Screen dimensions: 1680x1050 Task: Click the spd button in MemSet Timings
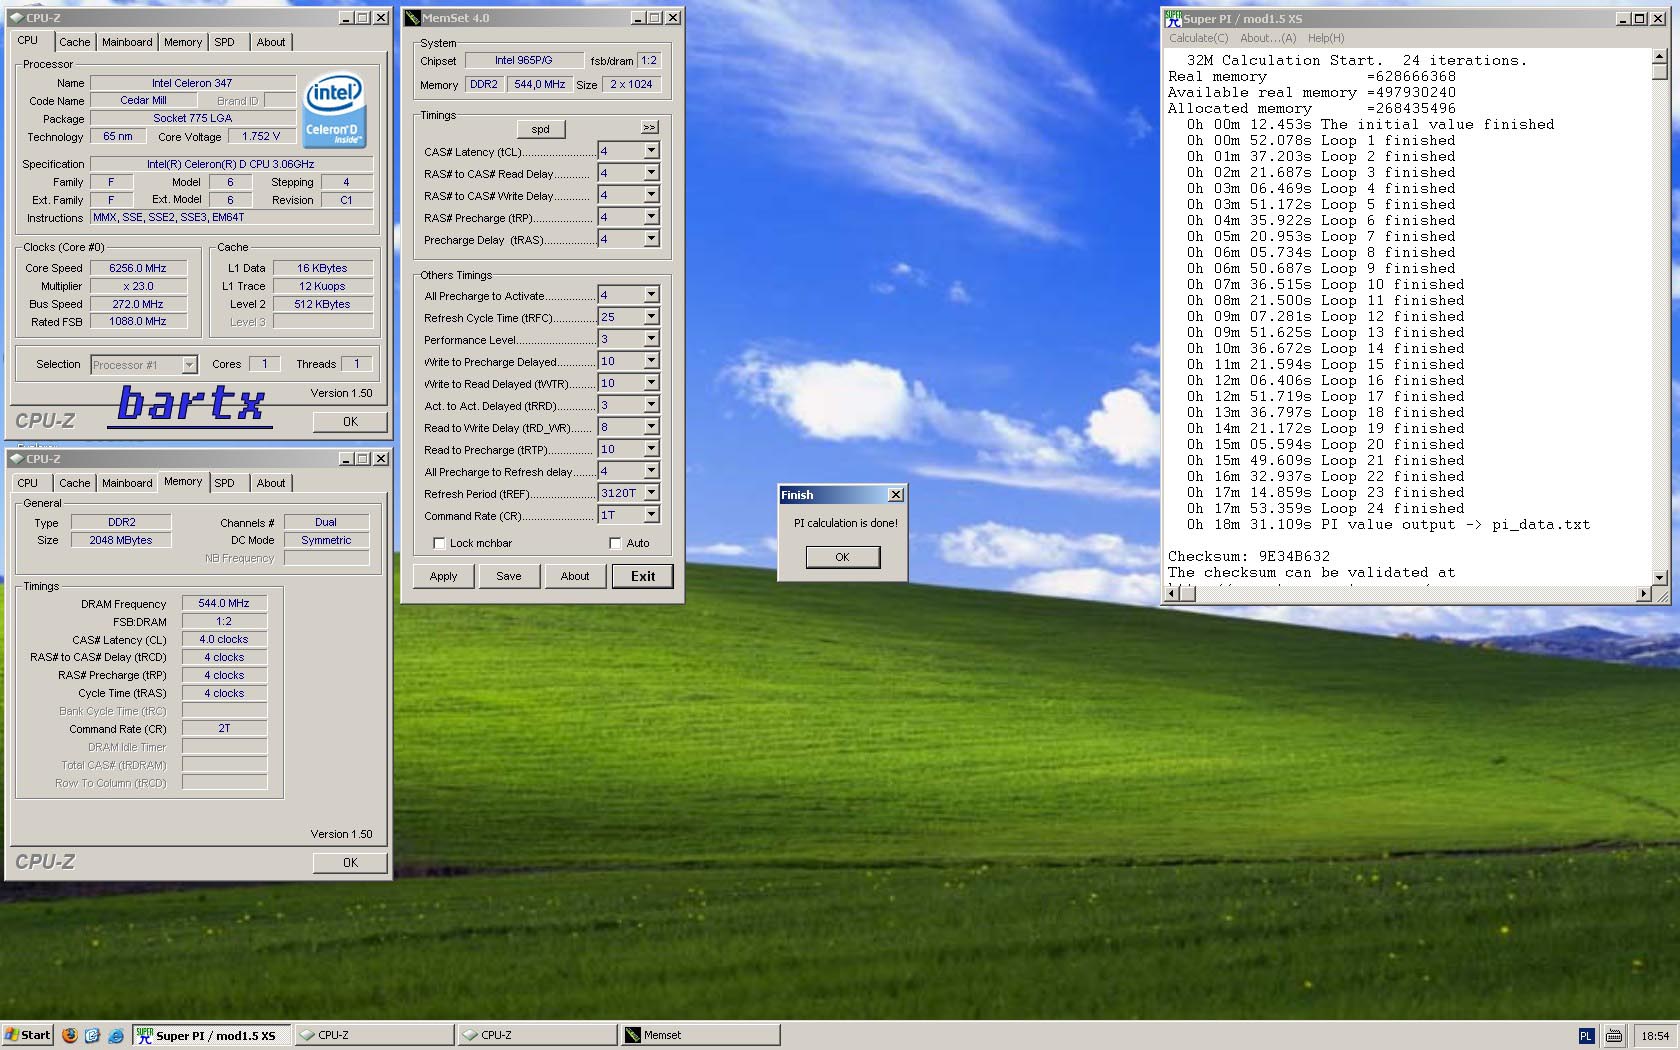pos(541,129)
